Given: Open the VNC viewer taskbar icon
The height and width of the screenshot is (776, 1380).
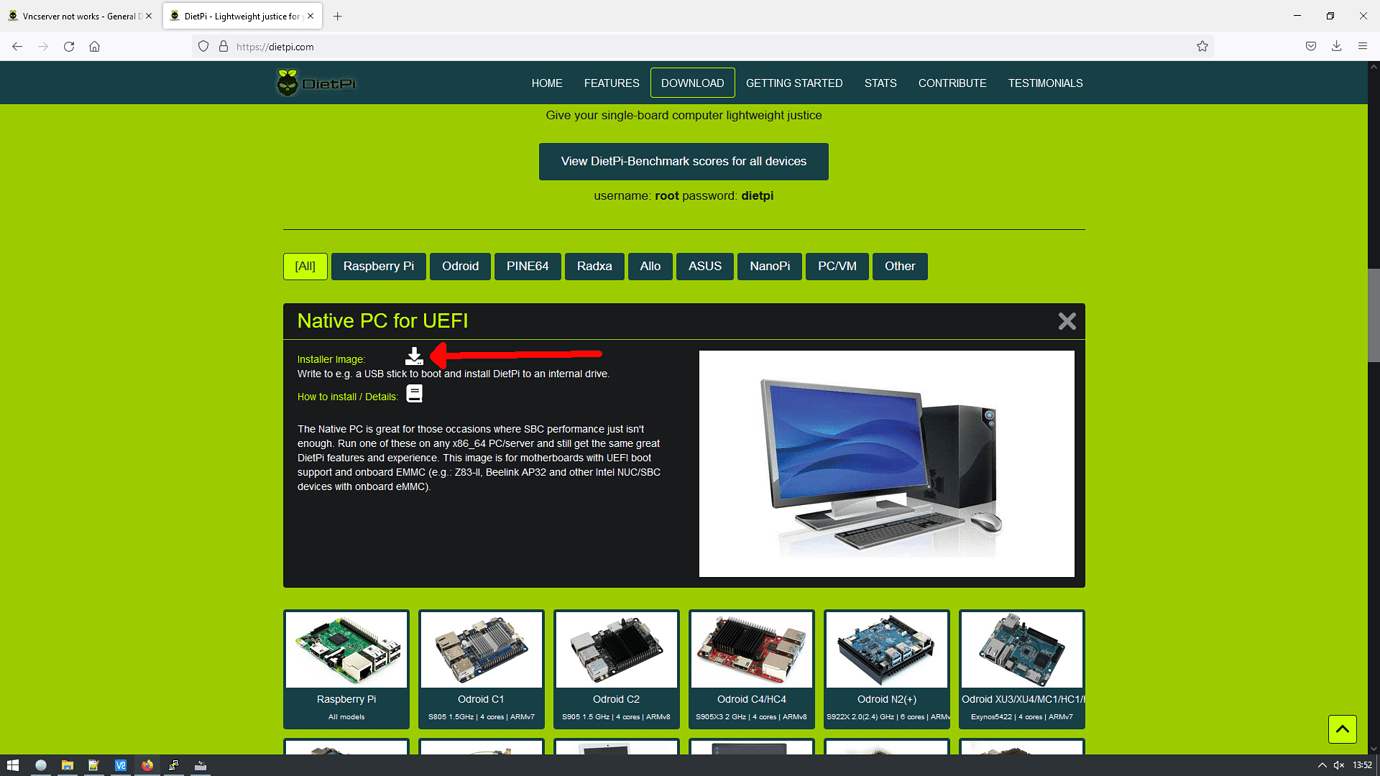Looking at the screenshot, I should (121, 765).
